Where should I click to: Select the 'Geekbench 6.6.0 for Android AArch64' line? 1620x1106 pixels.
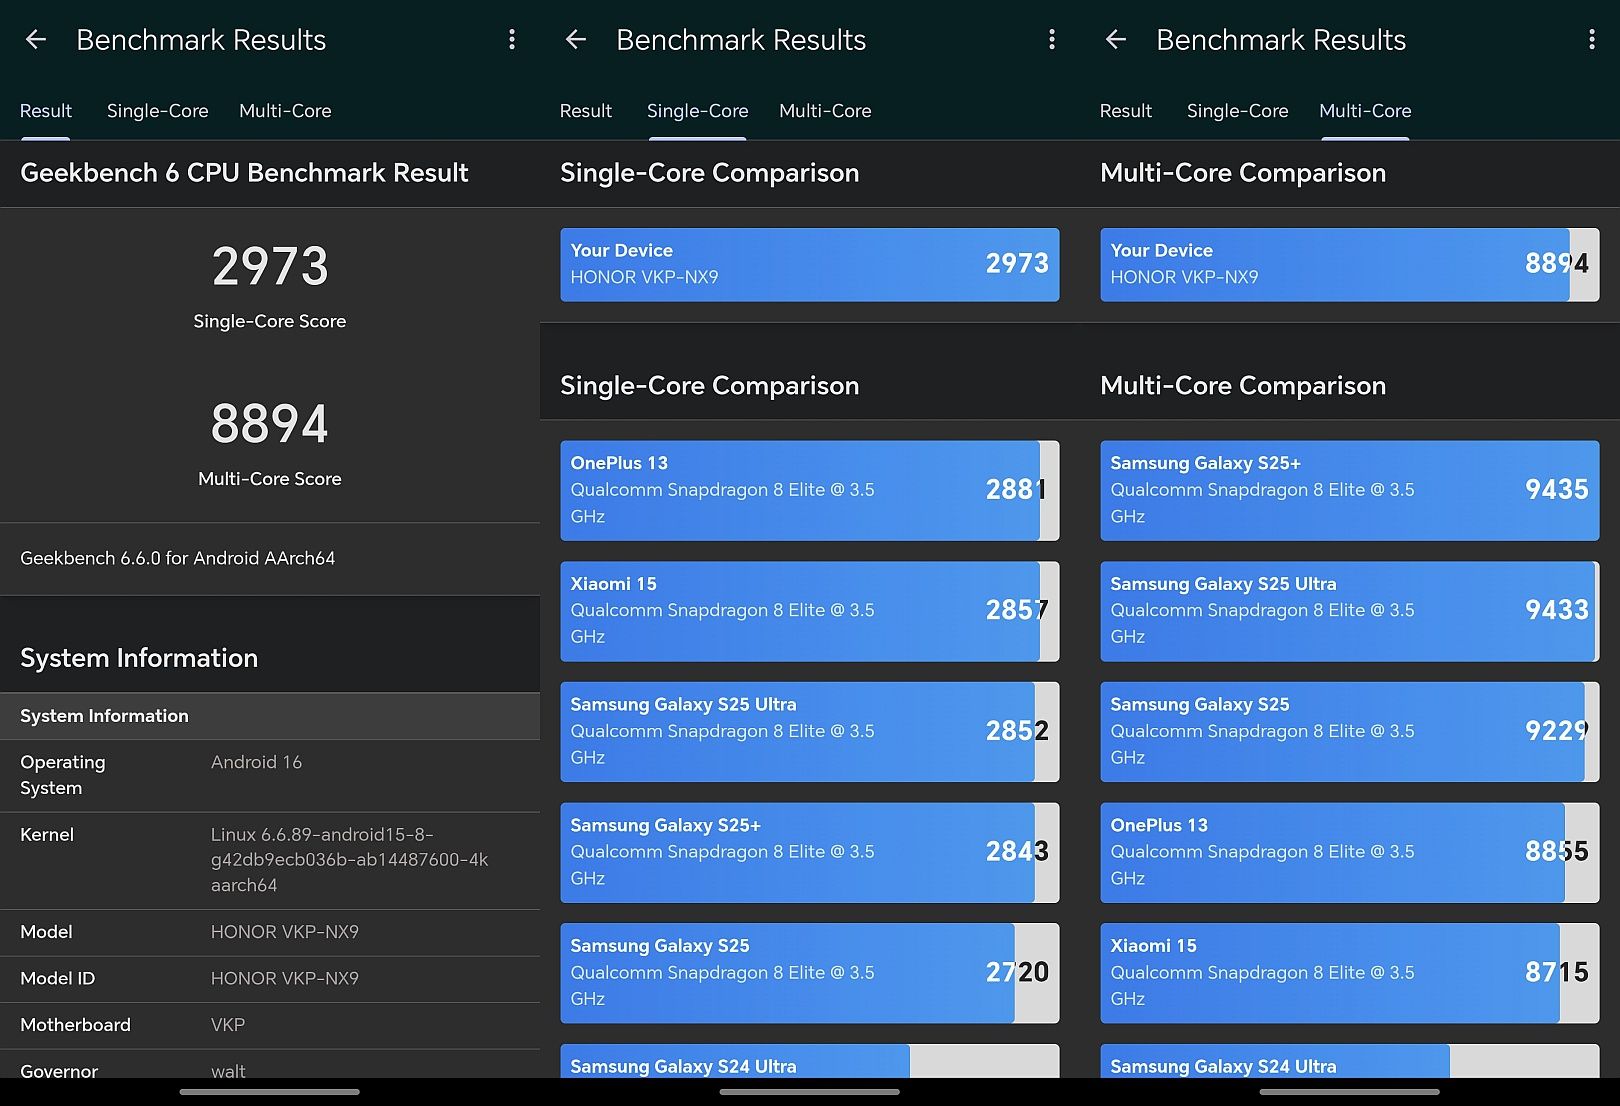(x=178, y=558)
